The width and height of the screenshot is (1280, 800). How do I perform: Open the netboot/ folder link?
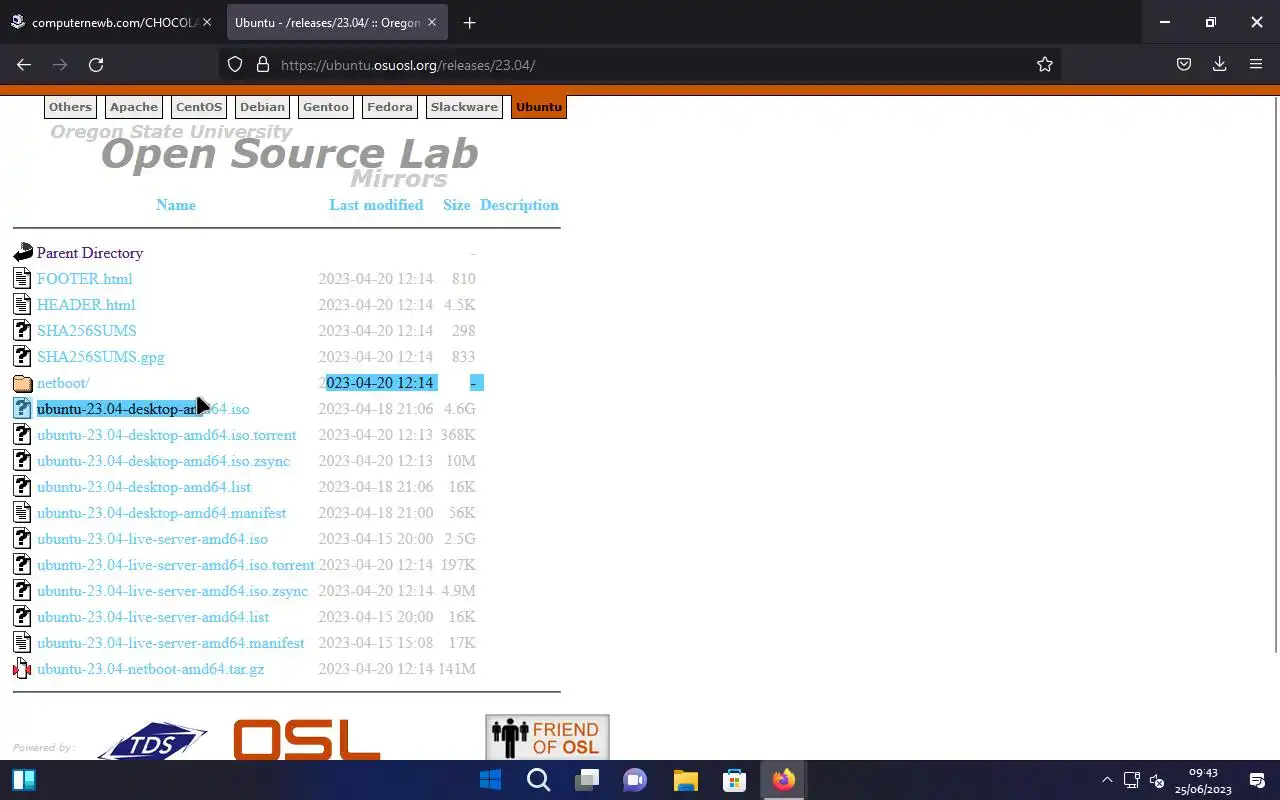point(63,383)
